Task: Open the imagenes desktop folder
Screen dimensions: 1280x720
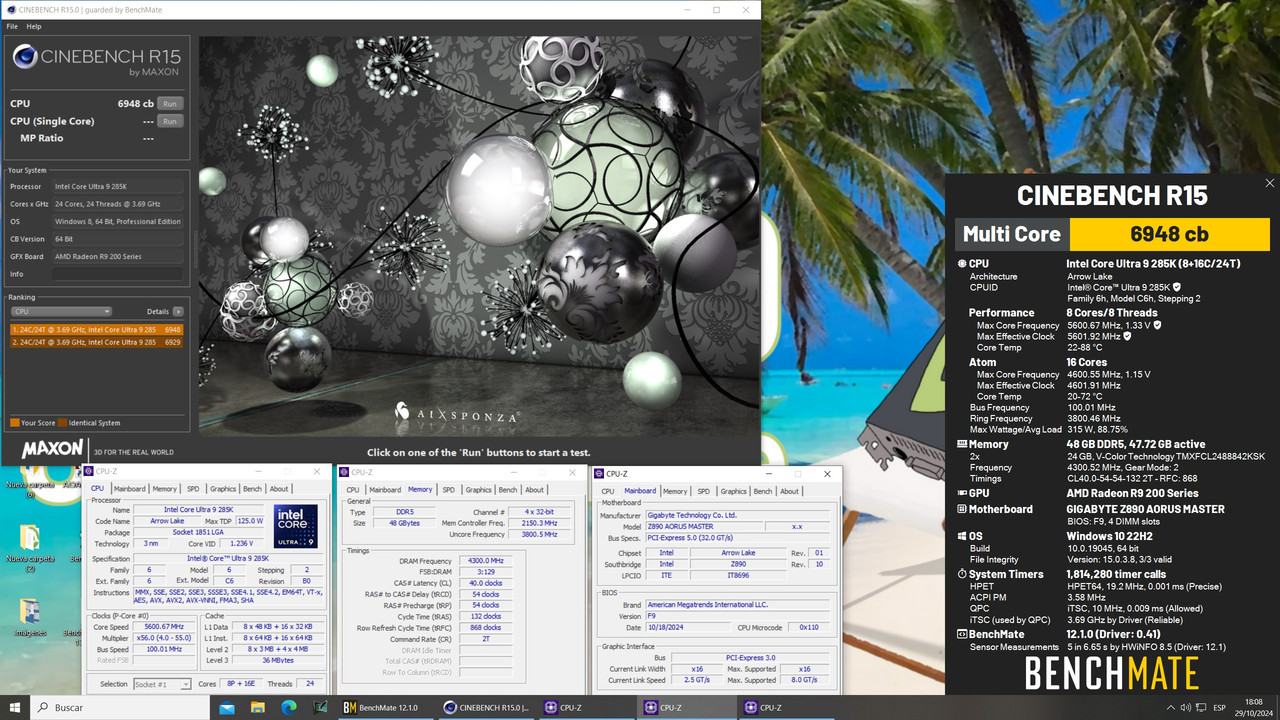Action: tap(30, 616)
